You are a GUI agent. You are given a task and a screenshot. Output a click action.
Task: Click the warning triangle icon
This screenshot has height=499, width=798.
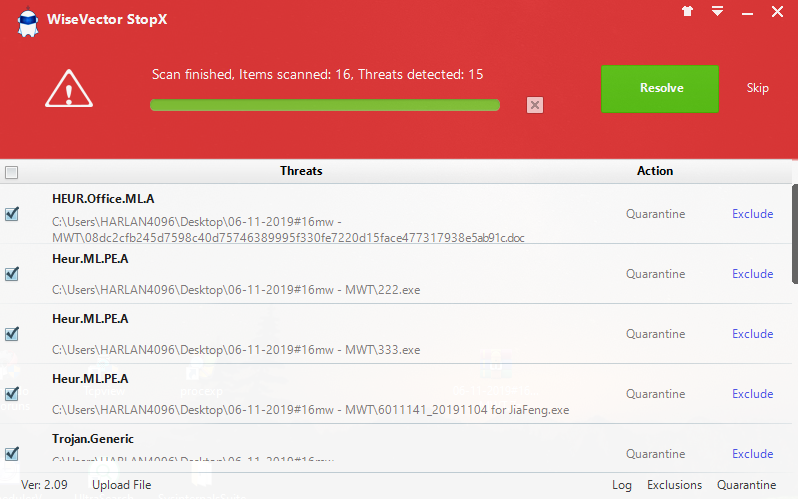(x=69, y=89)
